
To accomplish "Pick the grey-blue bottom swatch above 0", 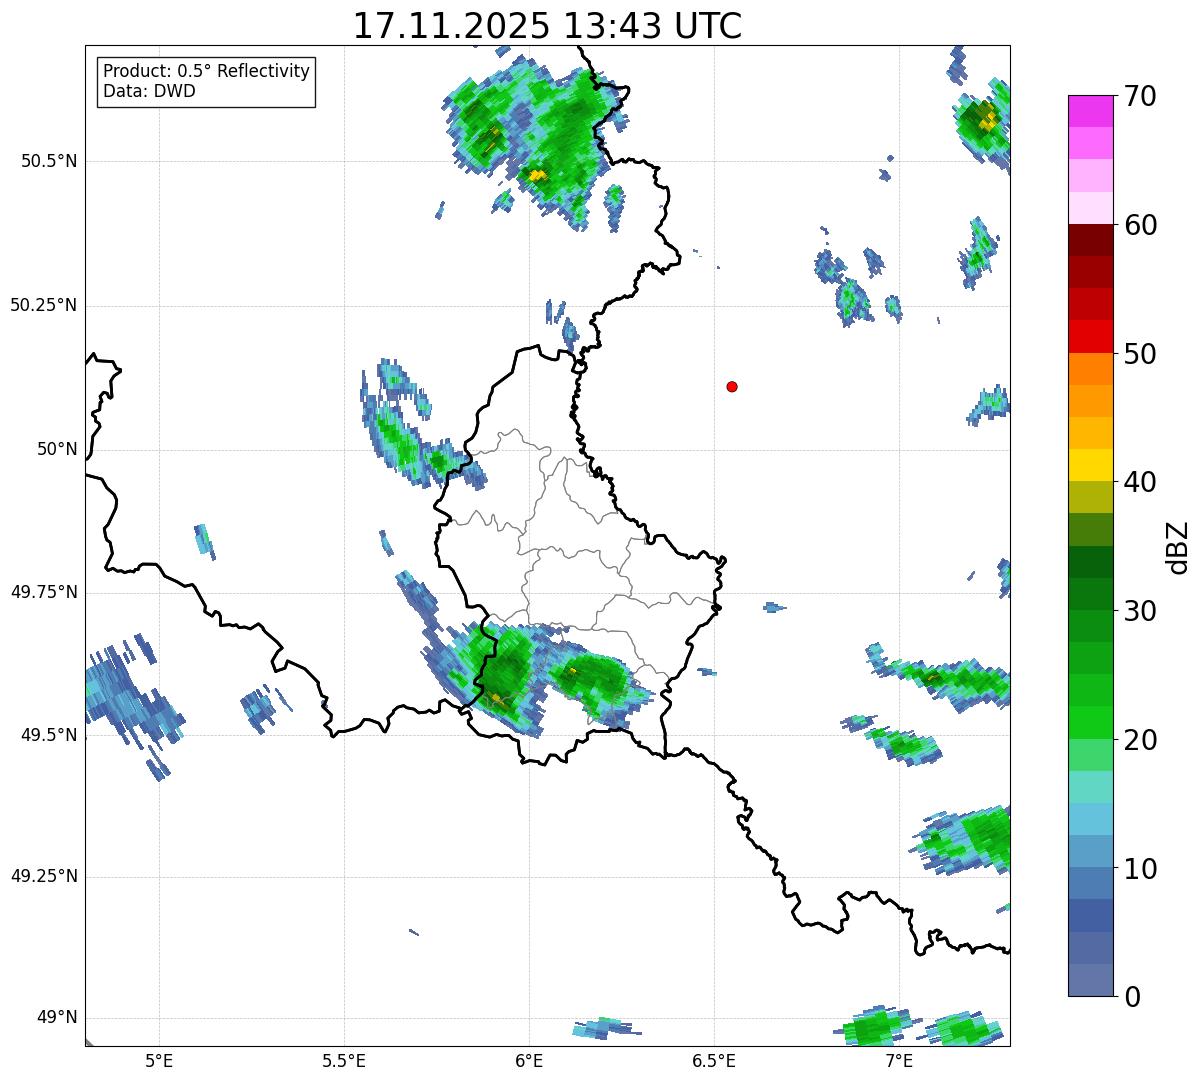I will tap(1090, 980).
